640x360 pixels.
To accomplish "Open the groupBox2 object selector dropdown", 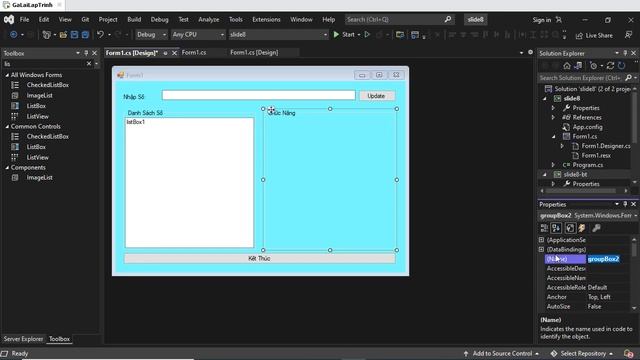I will pyautogui.click(x=636, y=216).
